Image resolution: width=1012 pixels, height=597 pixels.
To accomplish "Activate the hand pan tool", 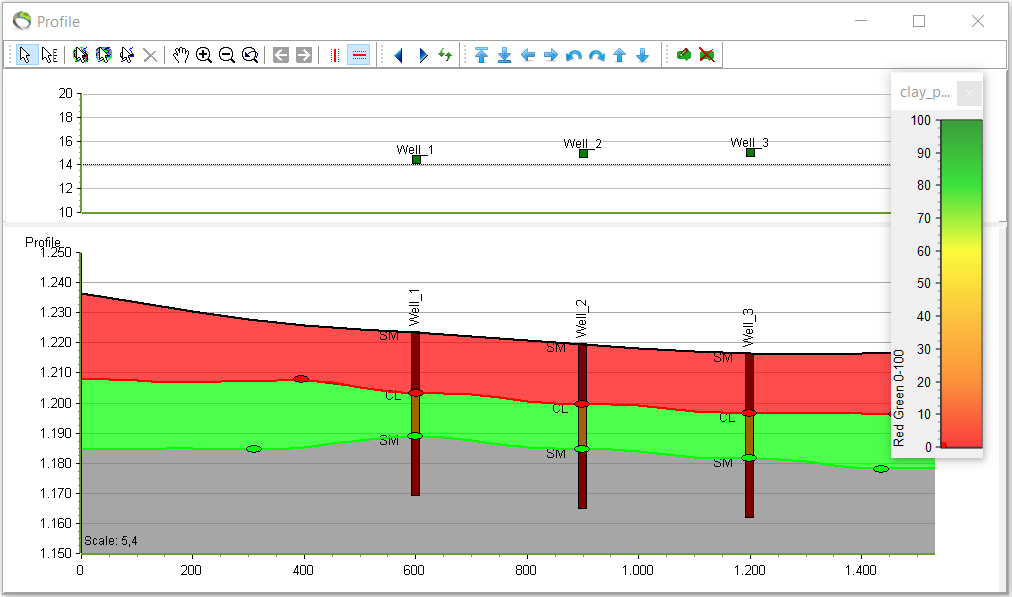I will (x=181, y=55).
